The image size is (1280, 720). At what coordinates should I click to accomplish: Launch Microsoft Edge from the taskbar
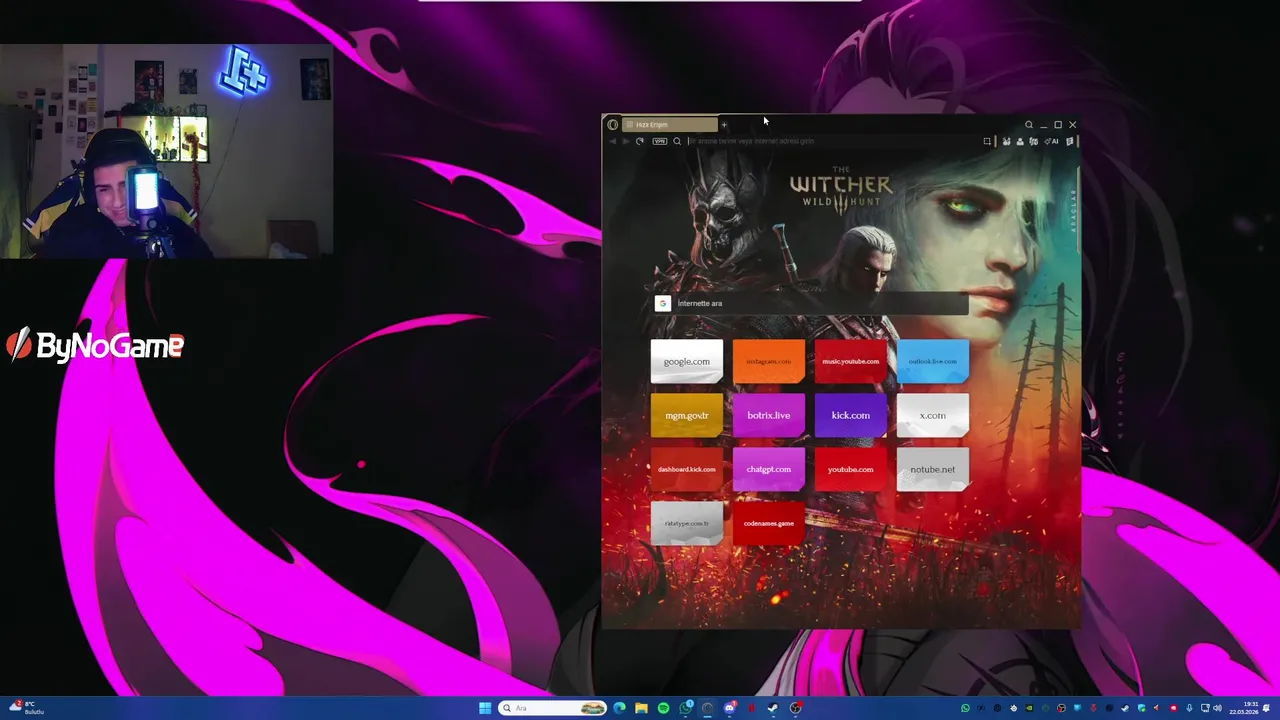(x=619, y=708)
